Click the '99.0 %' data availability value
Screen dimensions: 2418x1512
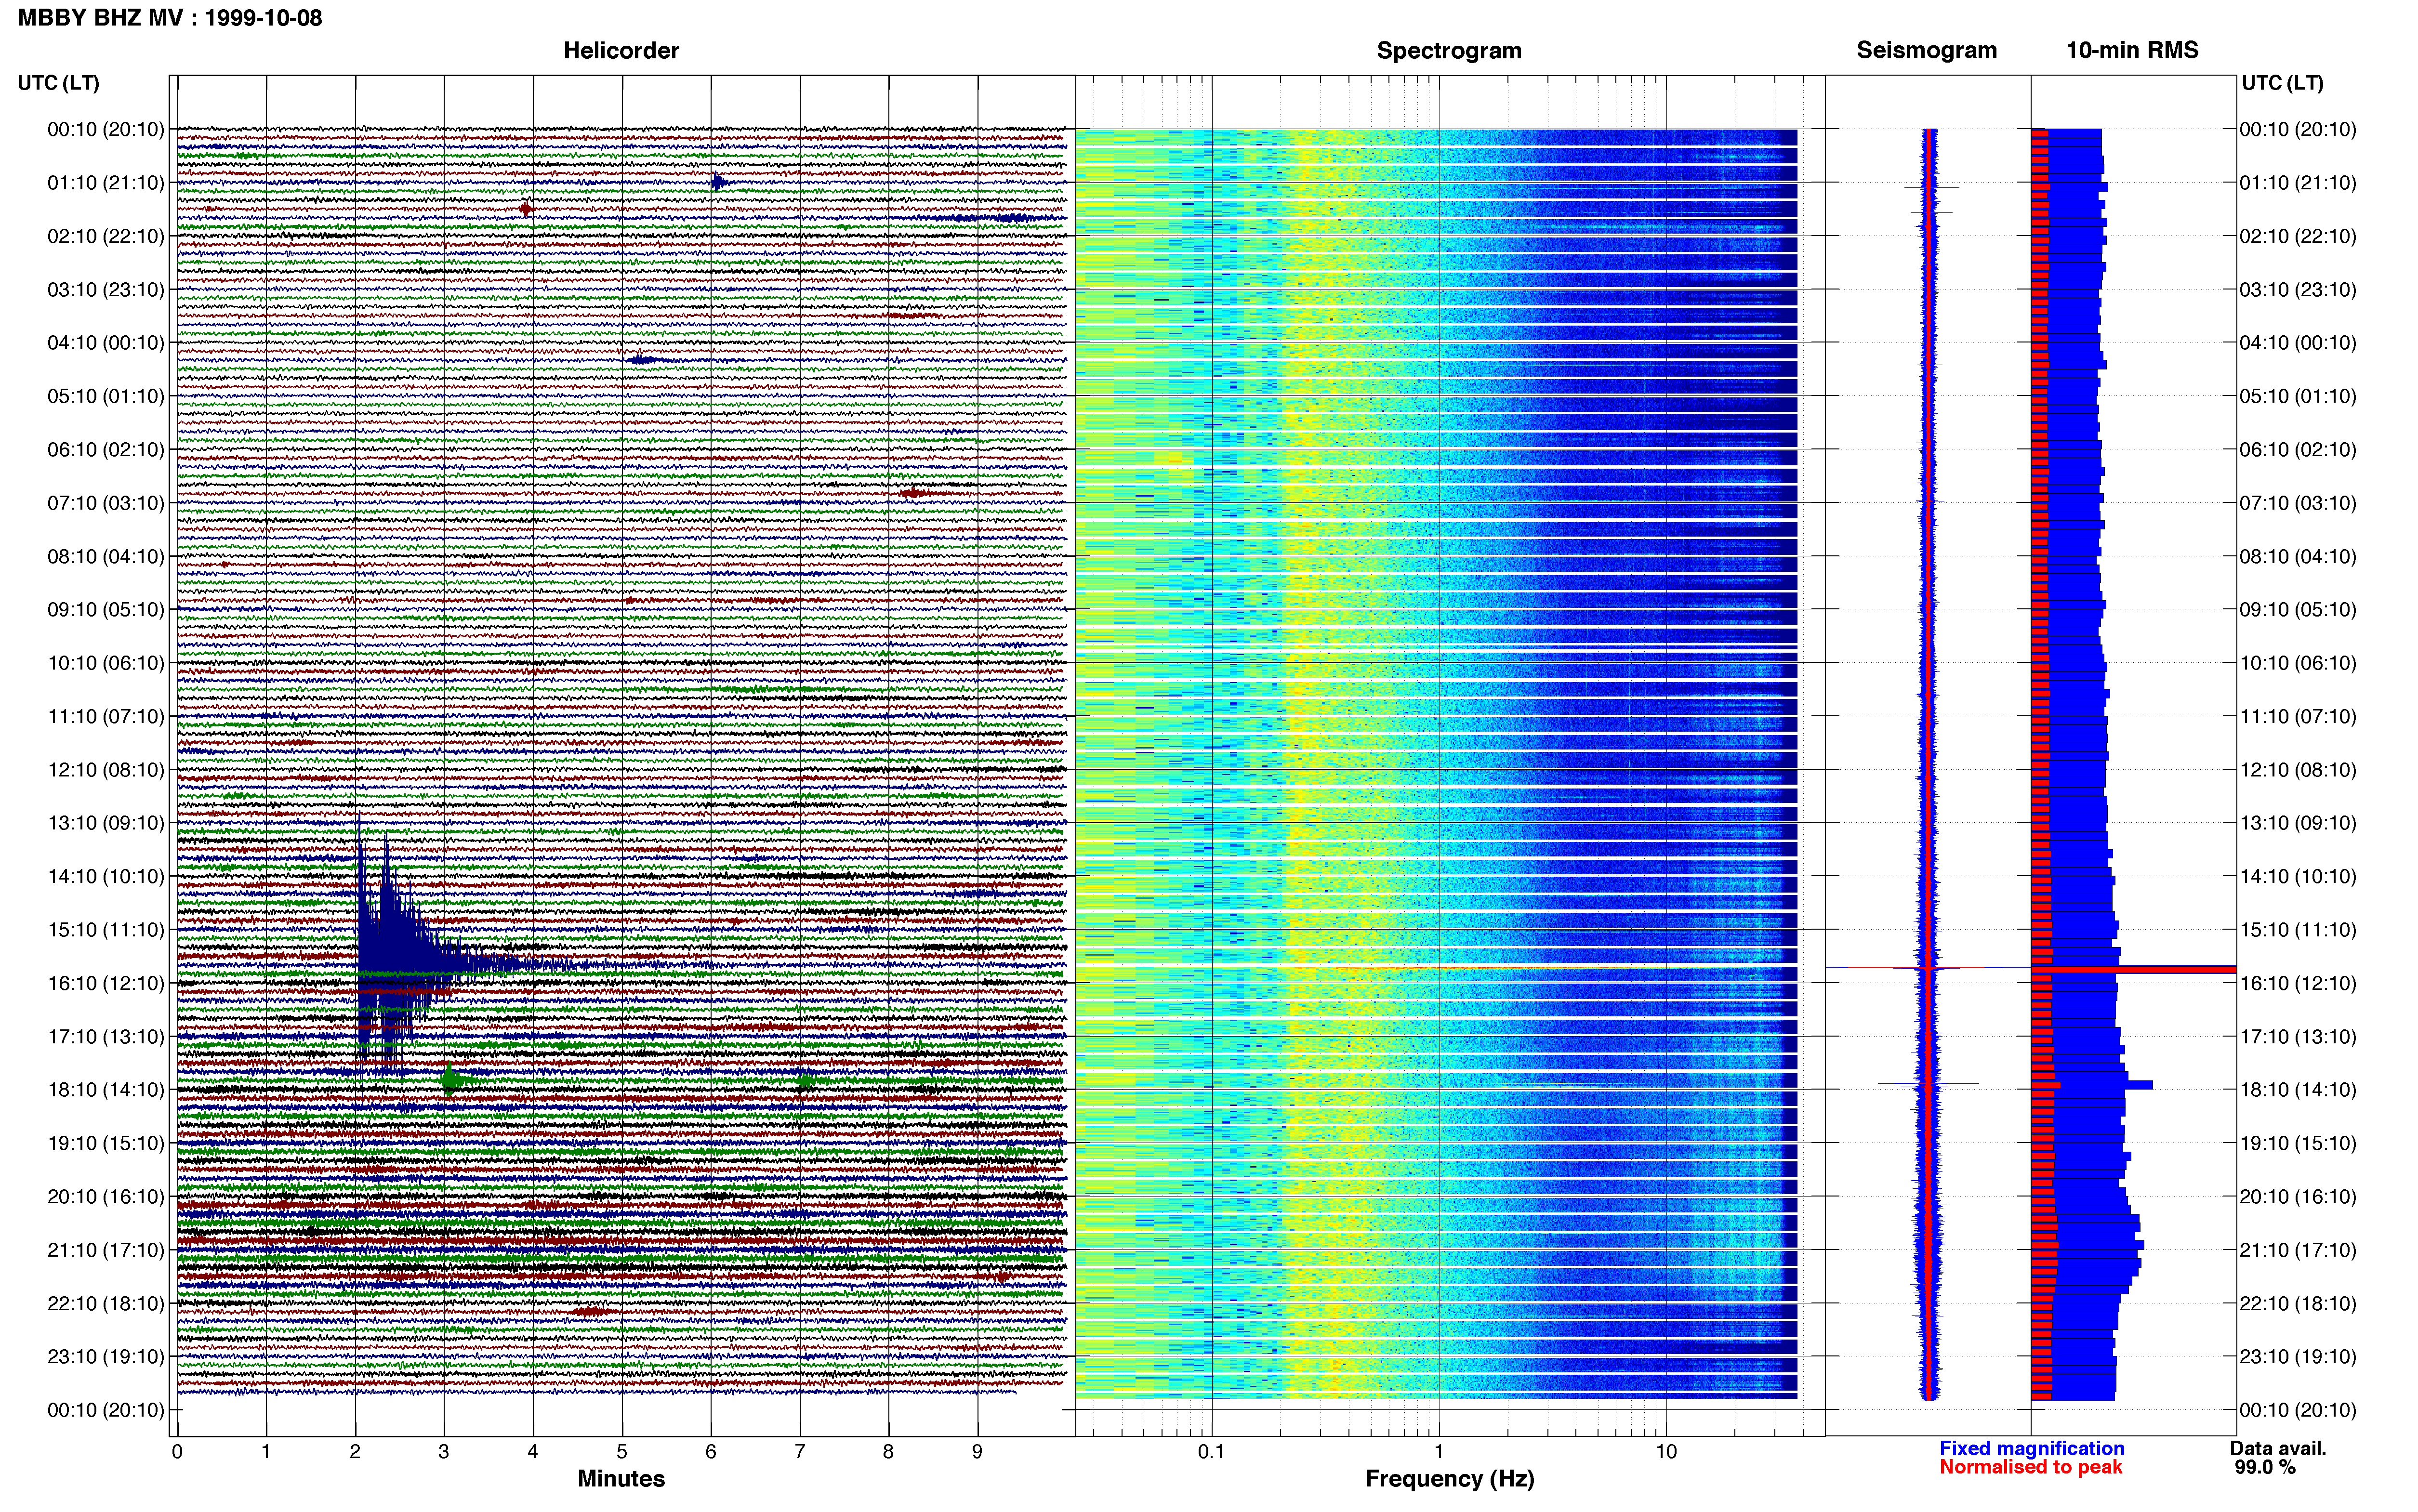coord(2265,1467)
